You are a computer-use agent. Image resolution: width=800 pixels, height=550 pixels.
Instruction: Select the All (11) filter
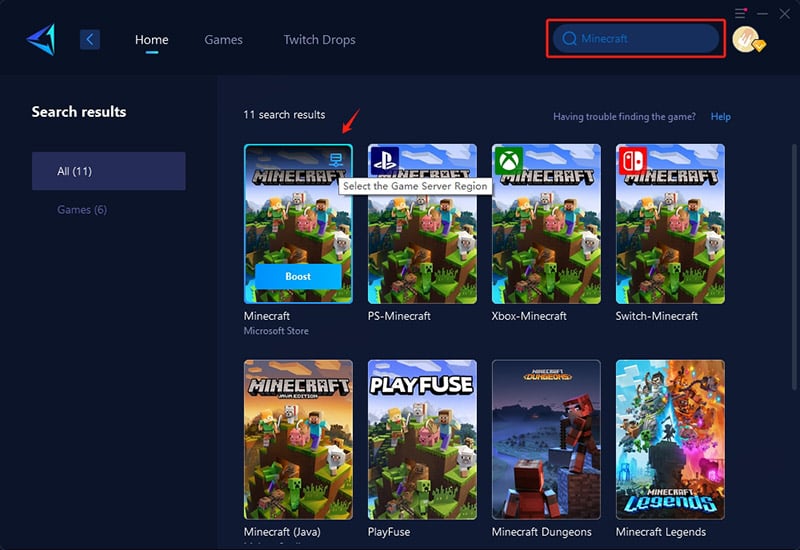[x=109, y=171]
